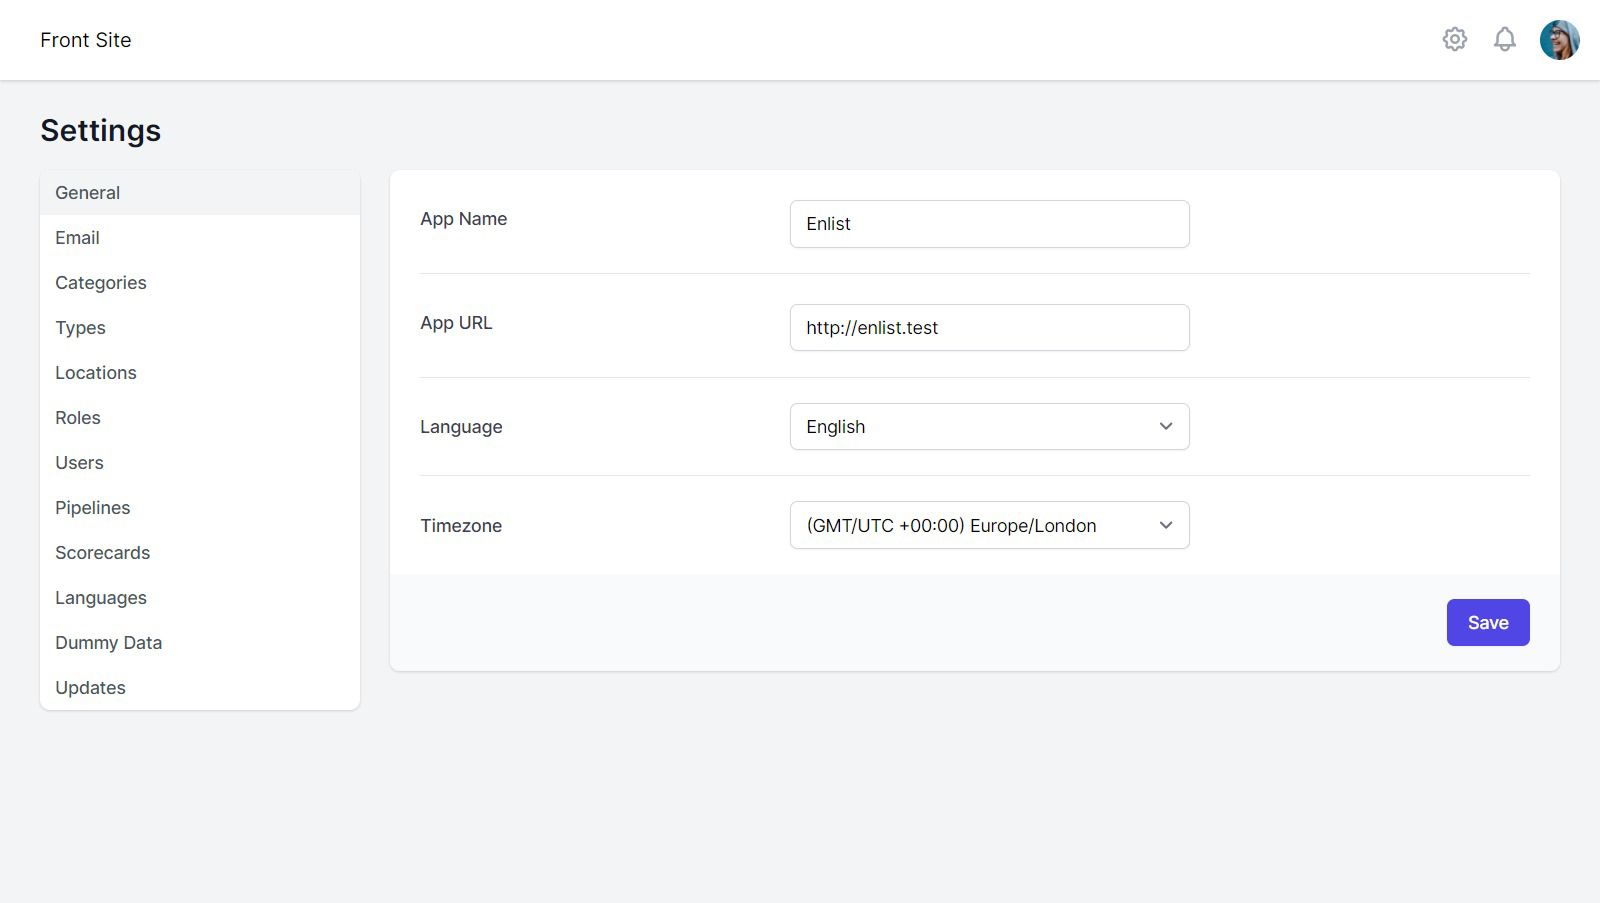Edit the App Name input field
Viewport: 1600px width, 903px height.
click(989, 223)
